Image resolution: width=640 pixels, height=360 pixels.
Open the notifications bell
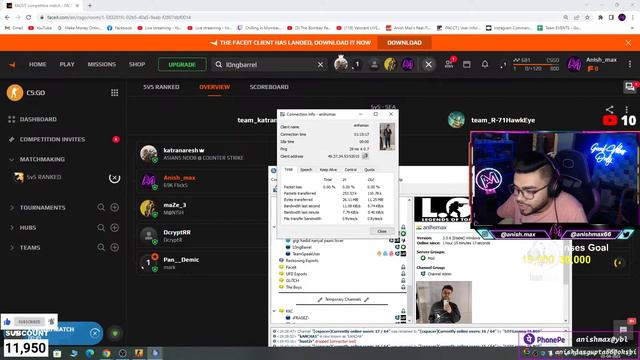485,64
